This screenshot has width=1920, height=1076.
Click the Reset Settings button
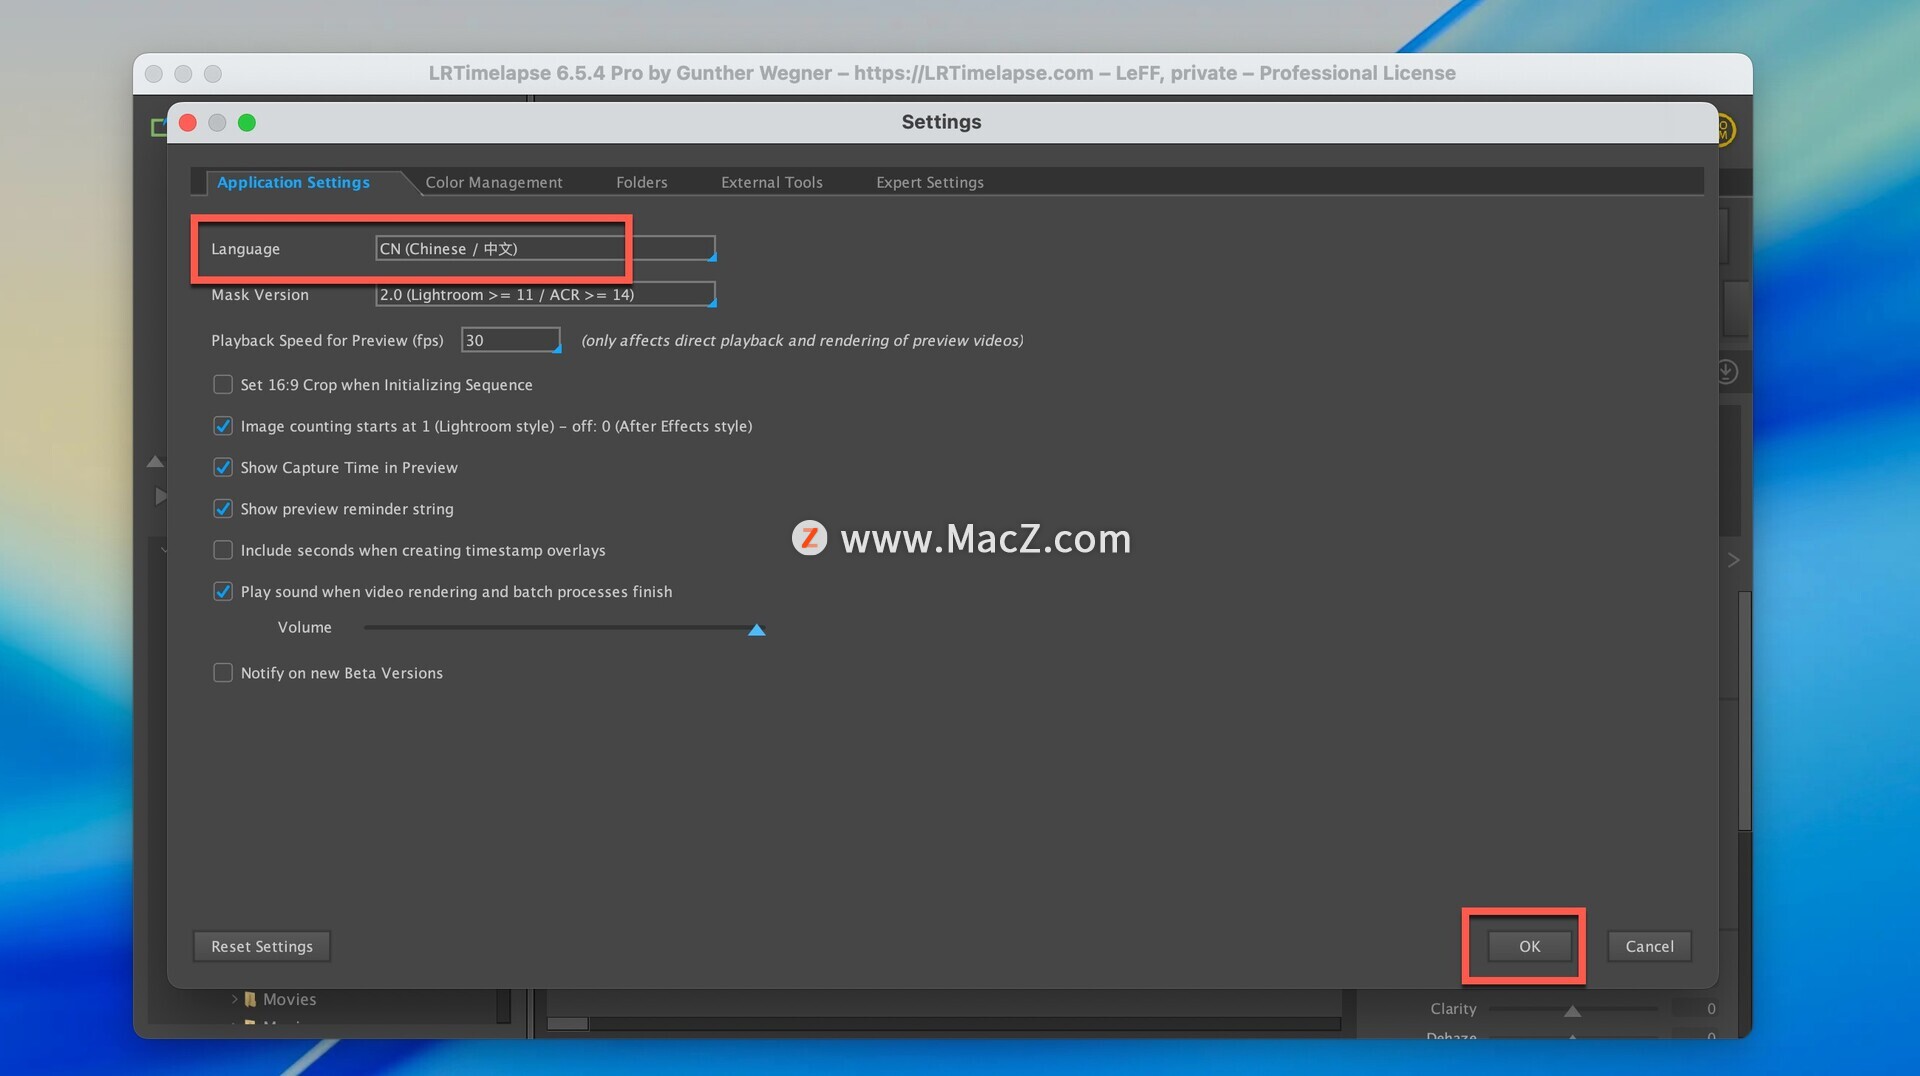tap(262, 946)
